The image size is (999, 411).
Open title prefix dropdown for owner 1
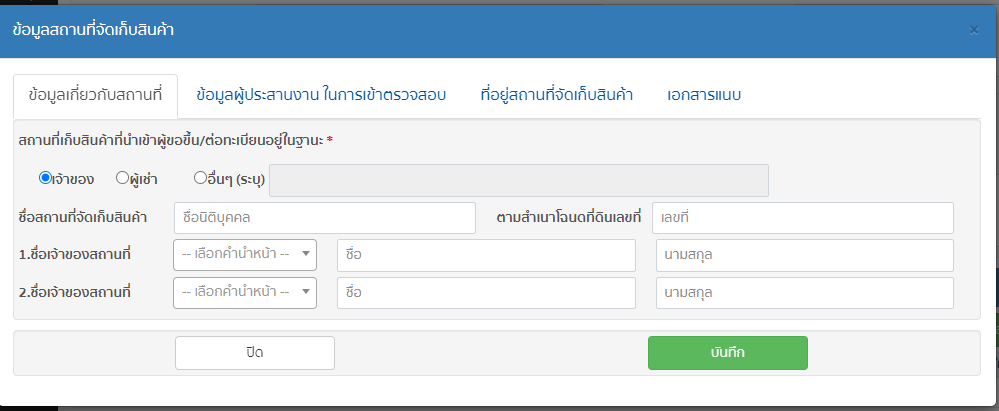click(245, 255)
